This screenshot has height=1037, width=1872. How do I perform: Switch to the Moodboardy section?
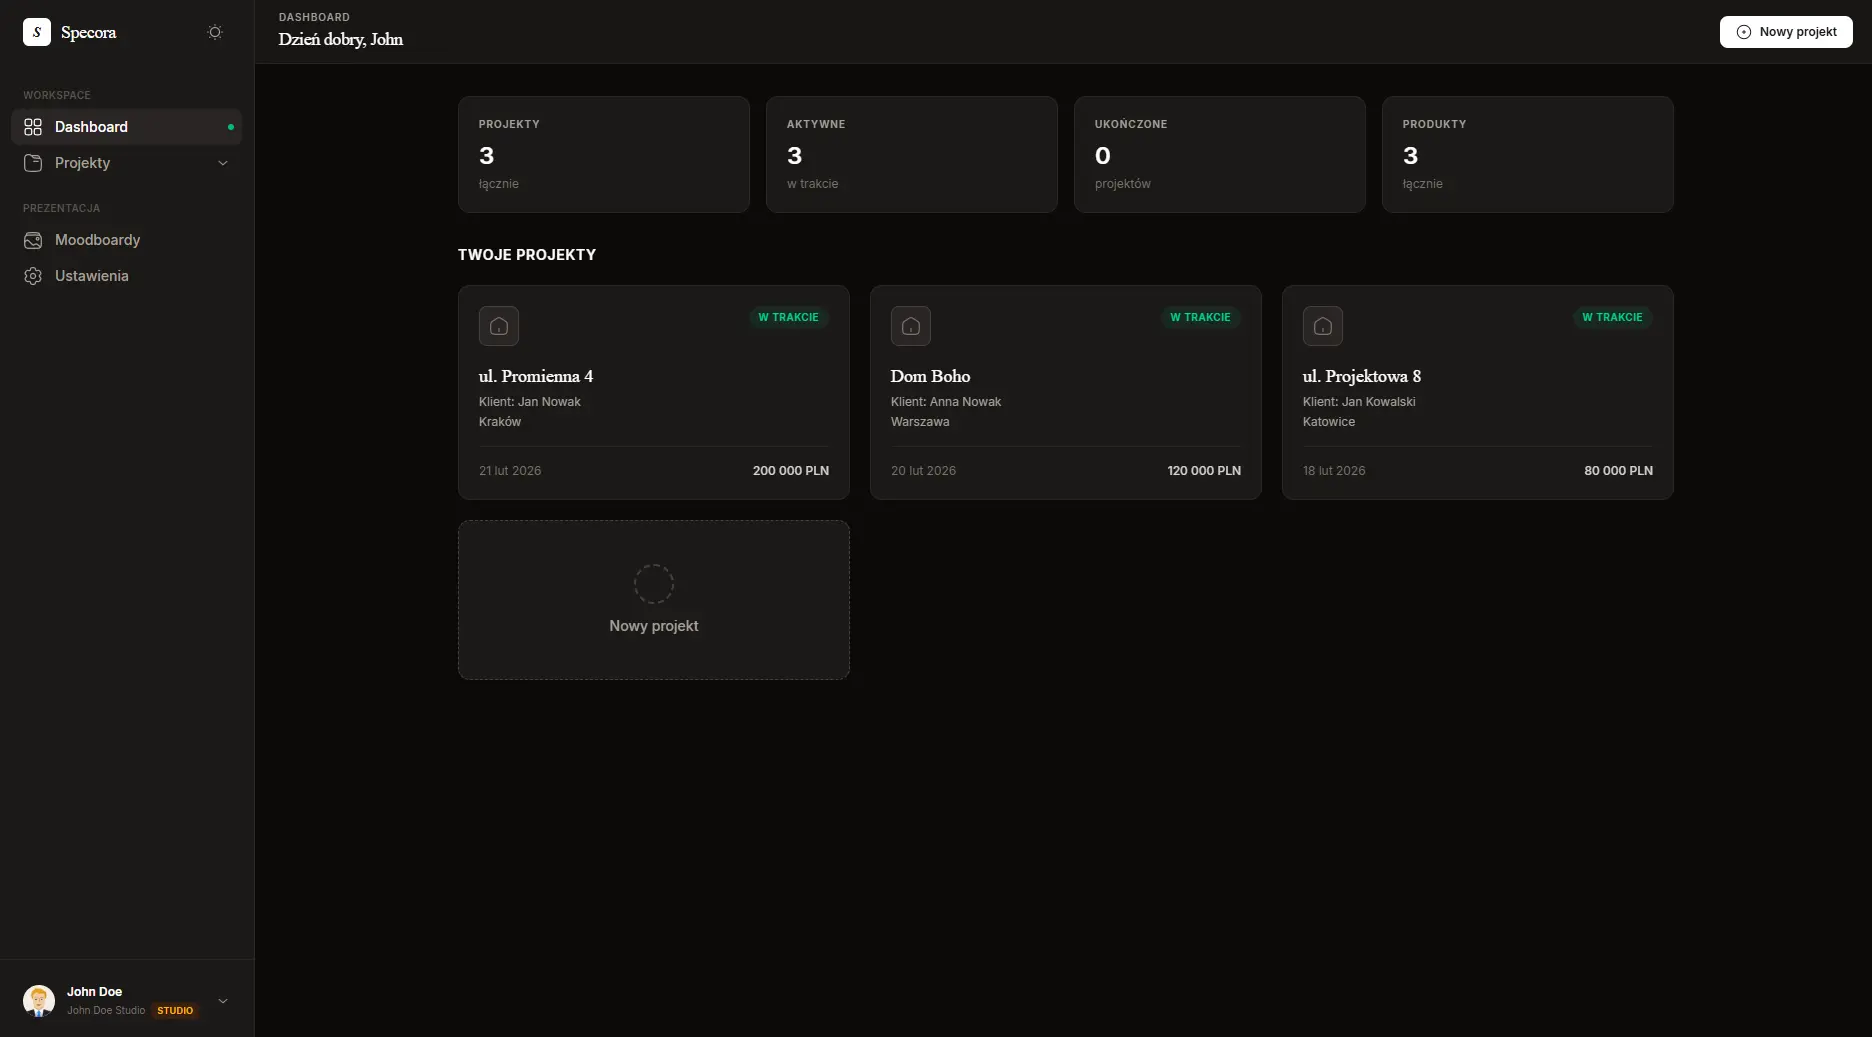[97, 240]
